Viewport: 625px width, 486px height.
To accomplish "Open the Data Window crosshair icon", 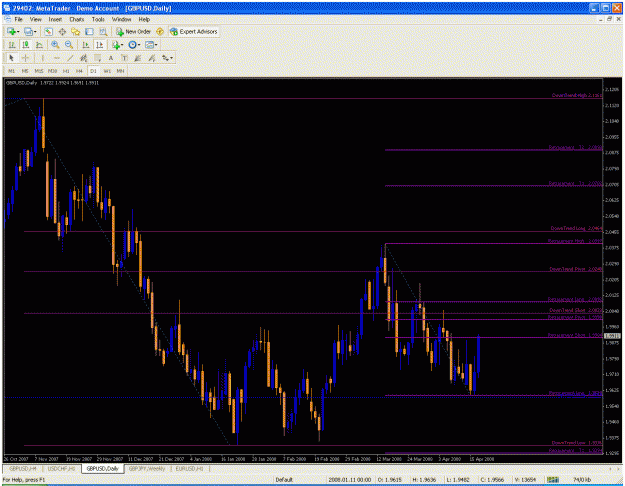I will click(x=62, y=31).
